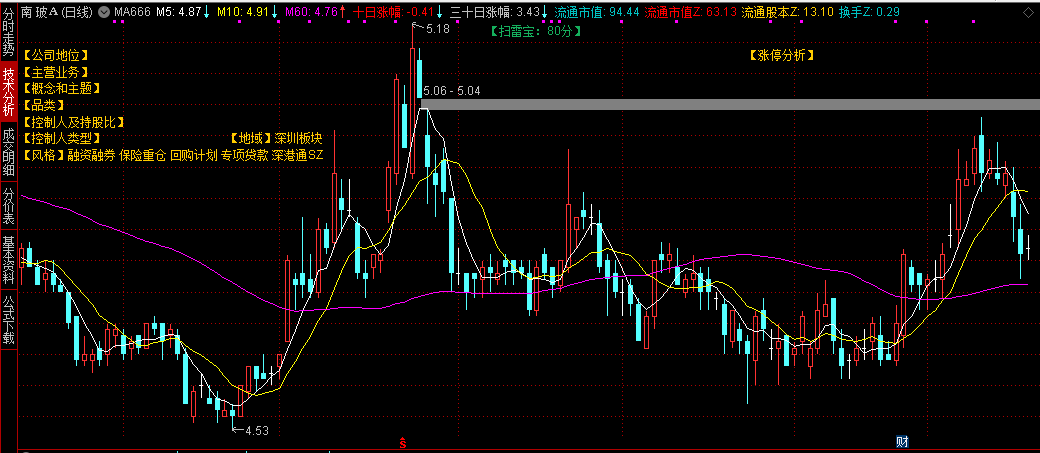Open 基本资料 side tab
The width and height of the screenshot is (1040, 453).
pyautogui.click(x=9, y=259)
